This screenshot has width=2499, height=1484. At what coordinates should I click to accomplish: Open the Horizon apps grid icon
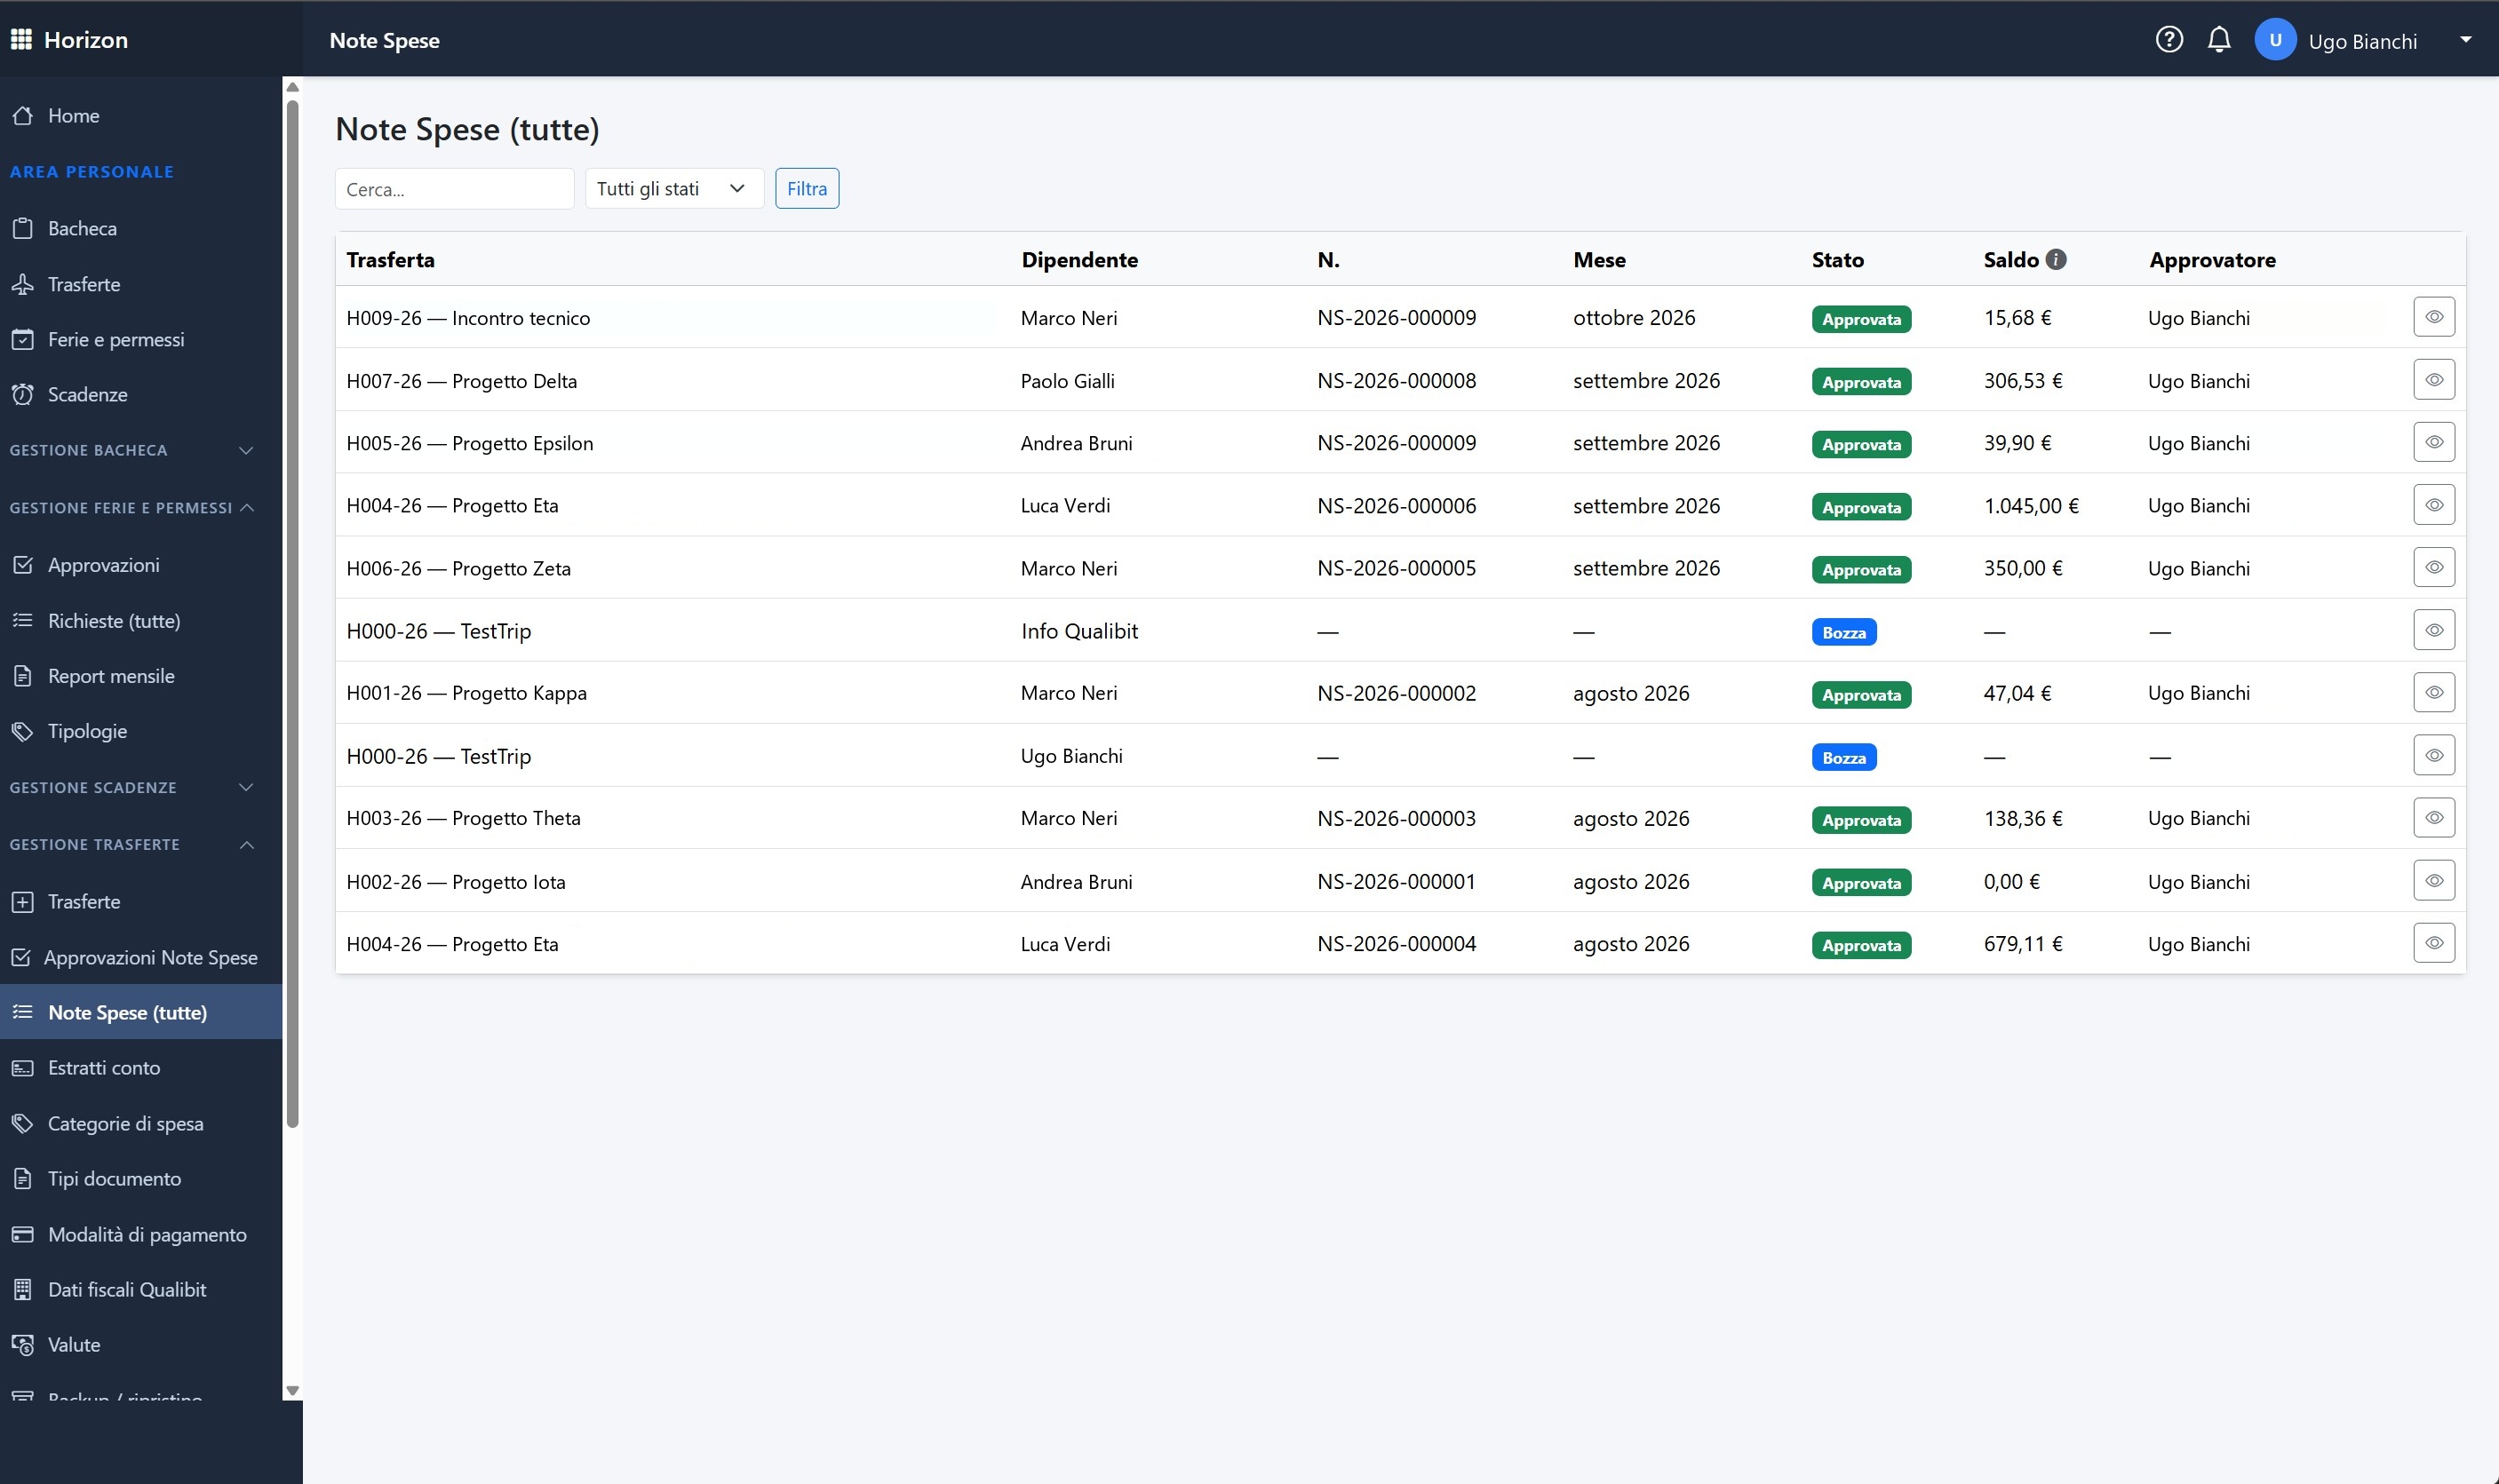[x=21, y=40]
